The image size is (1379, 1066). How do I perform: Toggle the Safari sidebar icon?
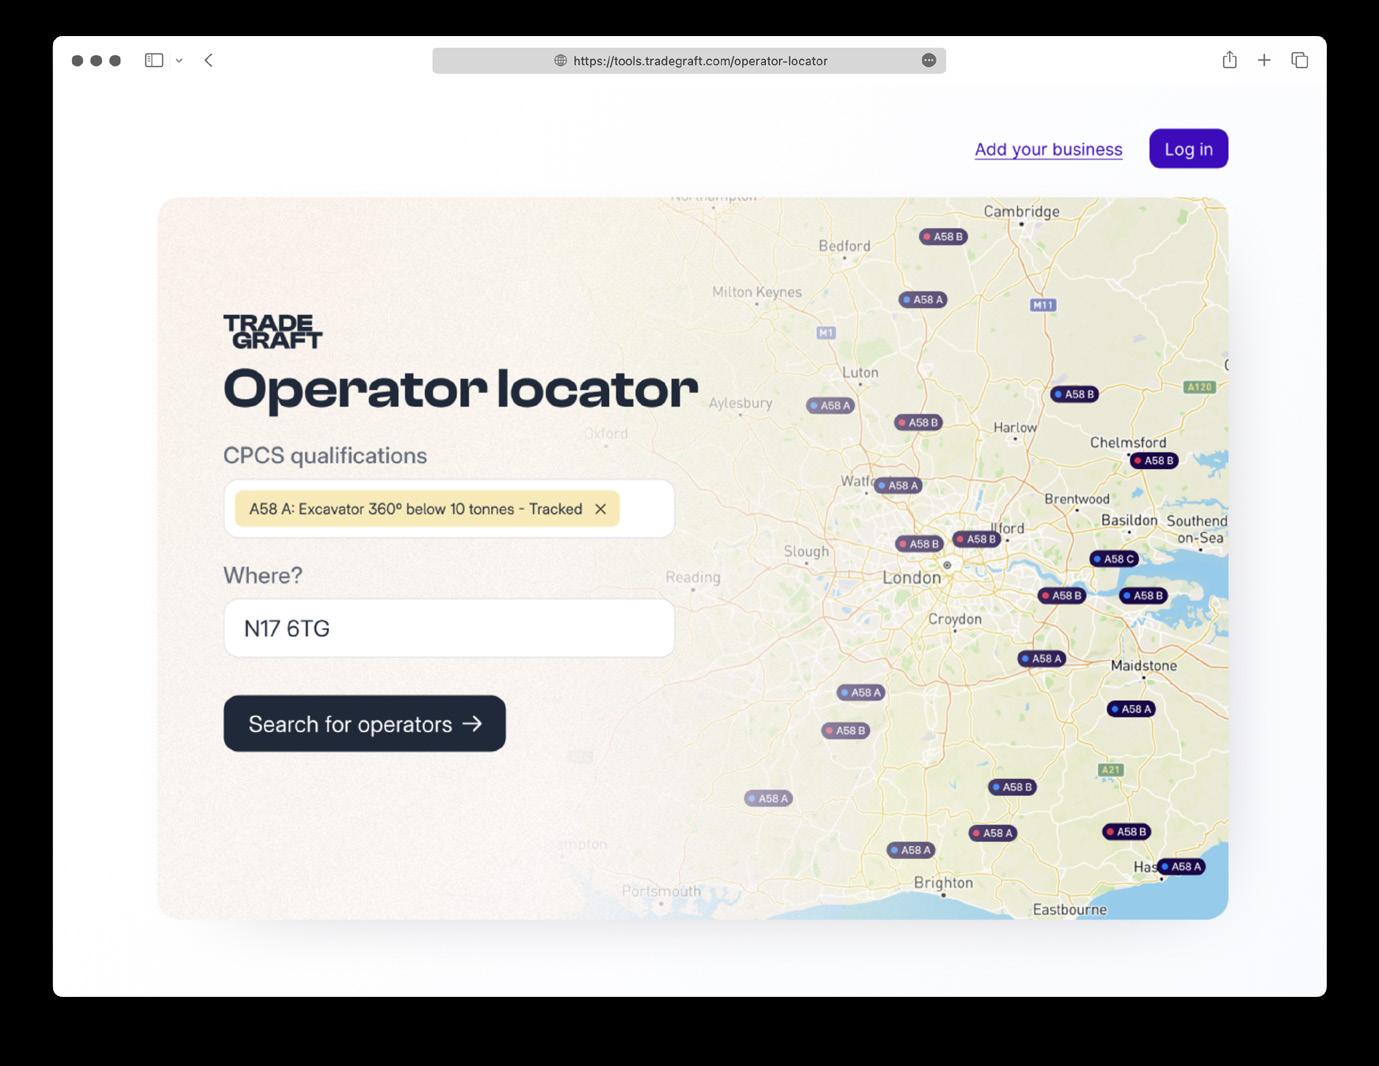(154, 60)
